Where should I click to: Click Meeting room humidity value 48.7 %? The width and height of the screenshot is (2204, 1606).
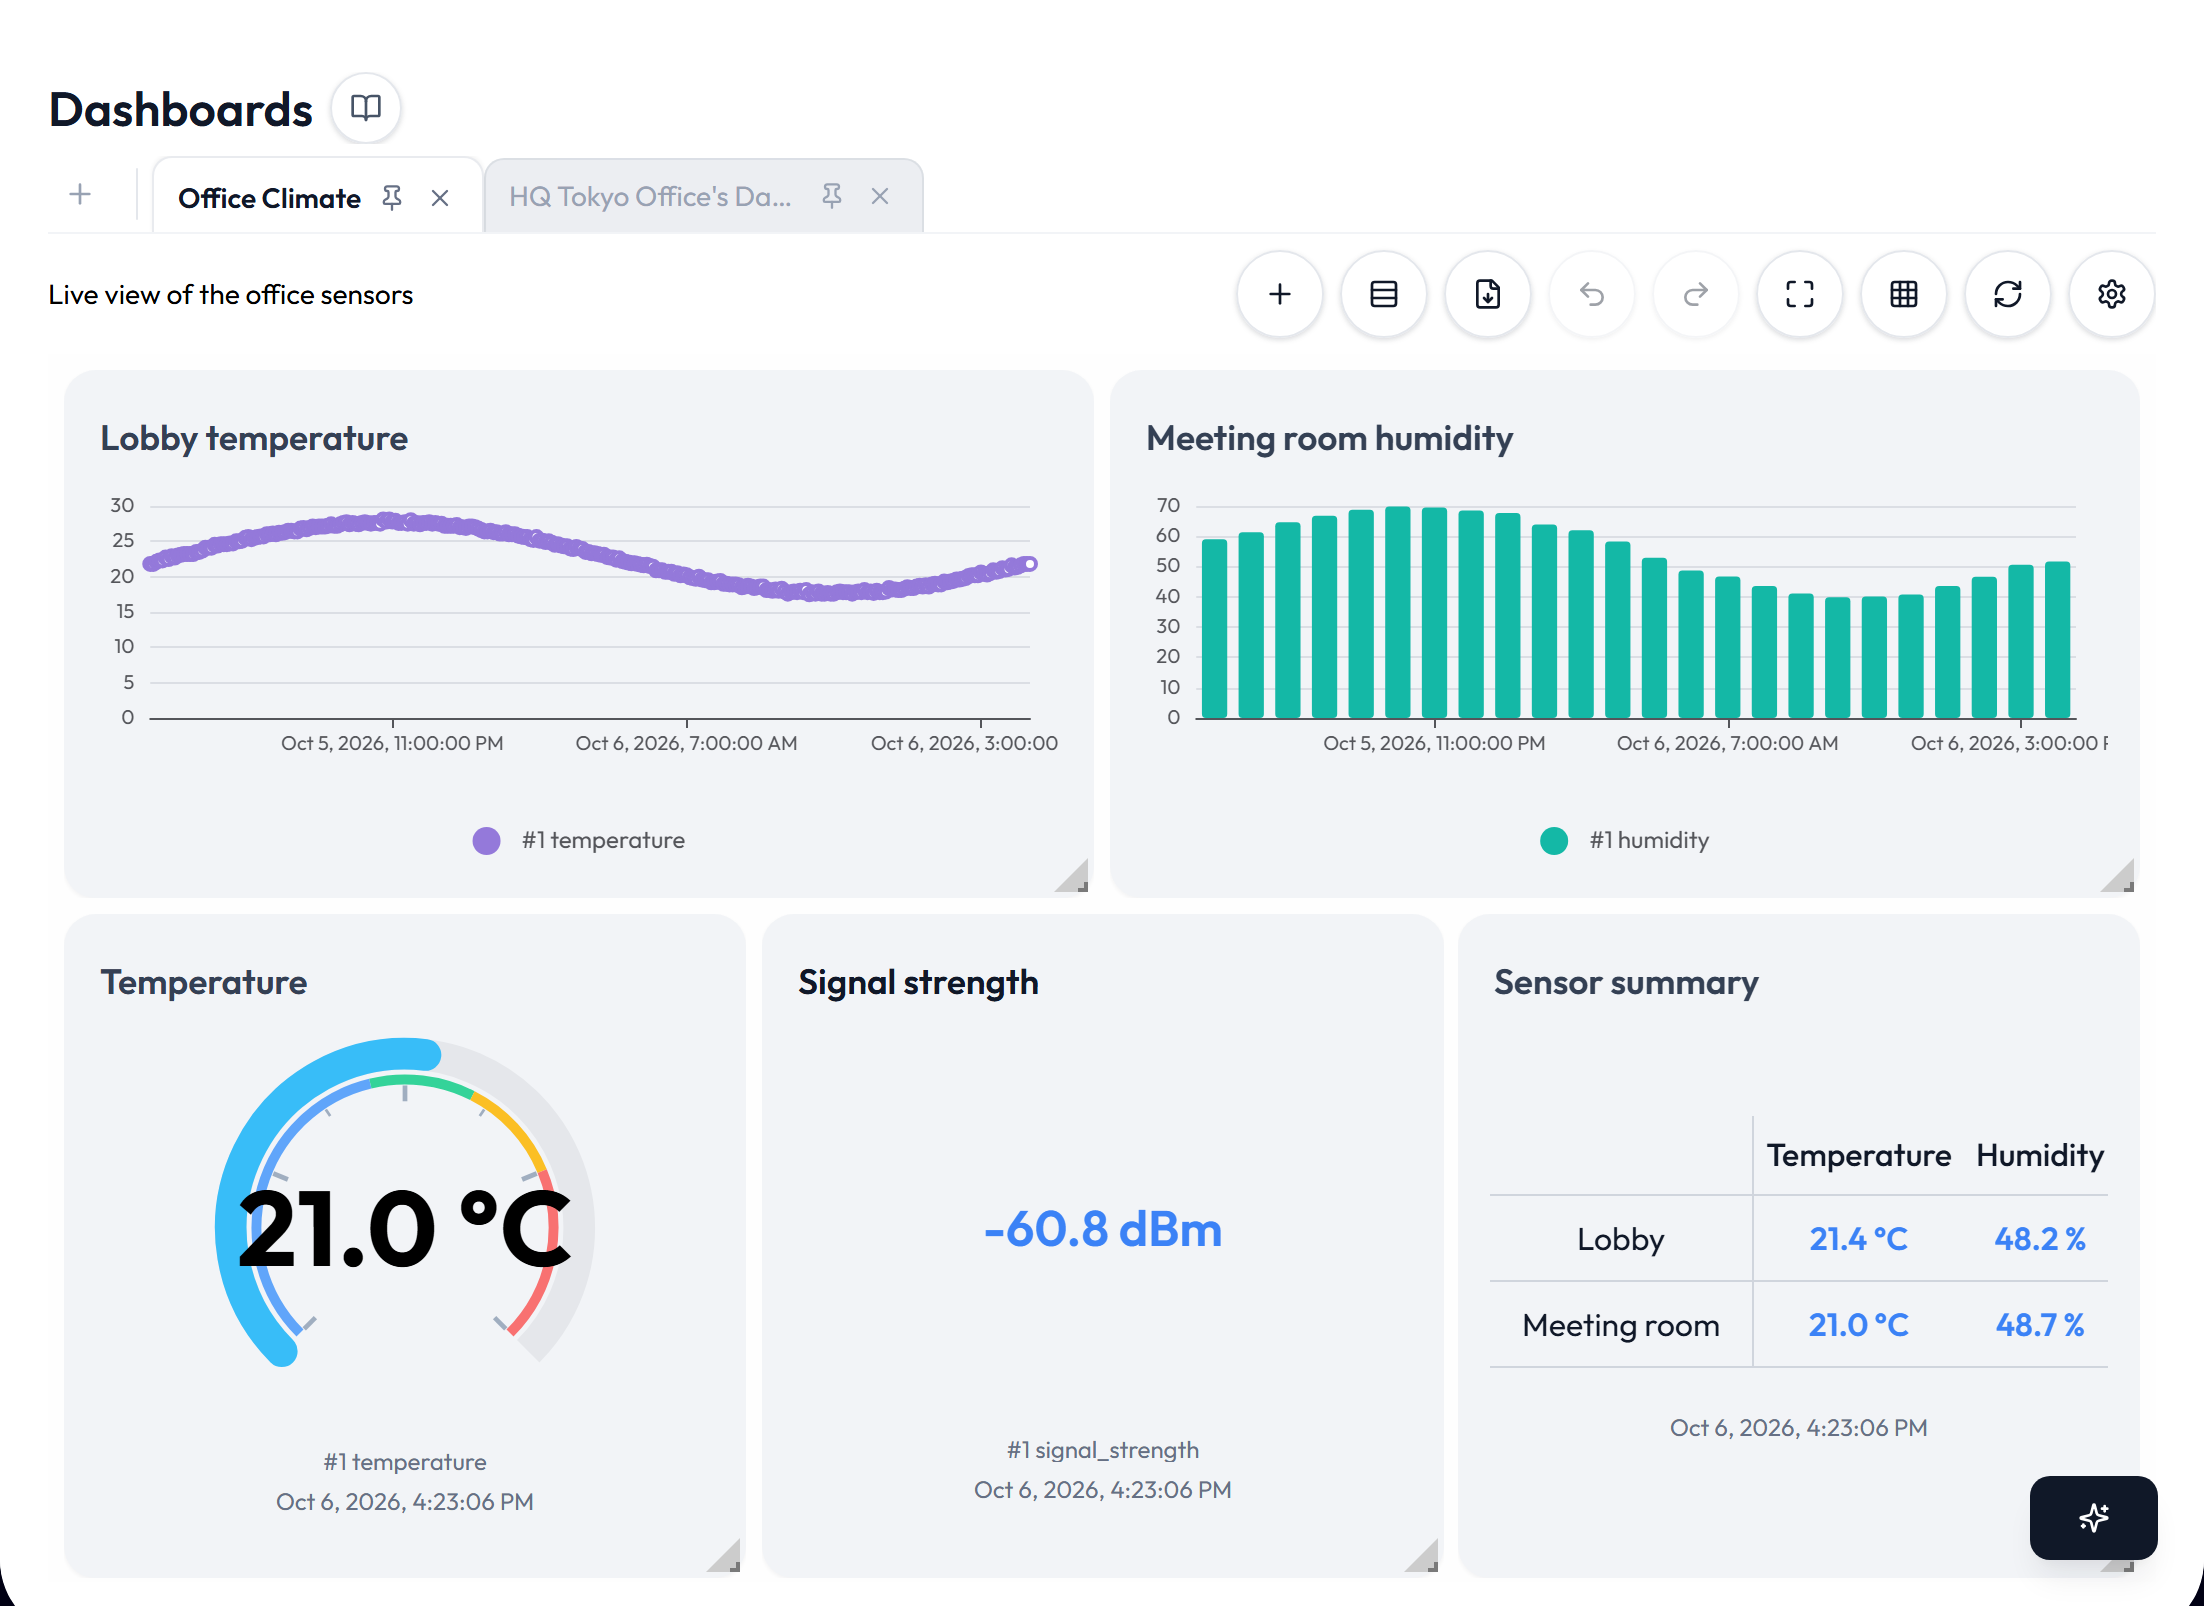pyautogui.click(x=2040, y=1325)
